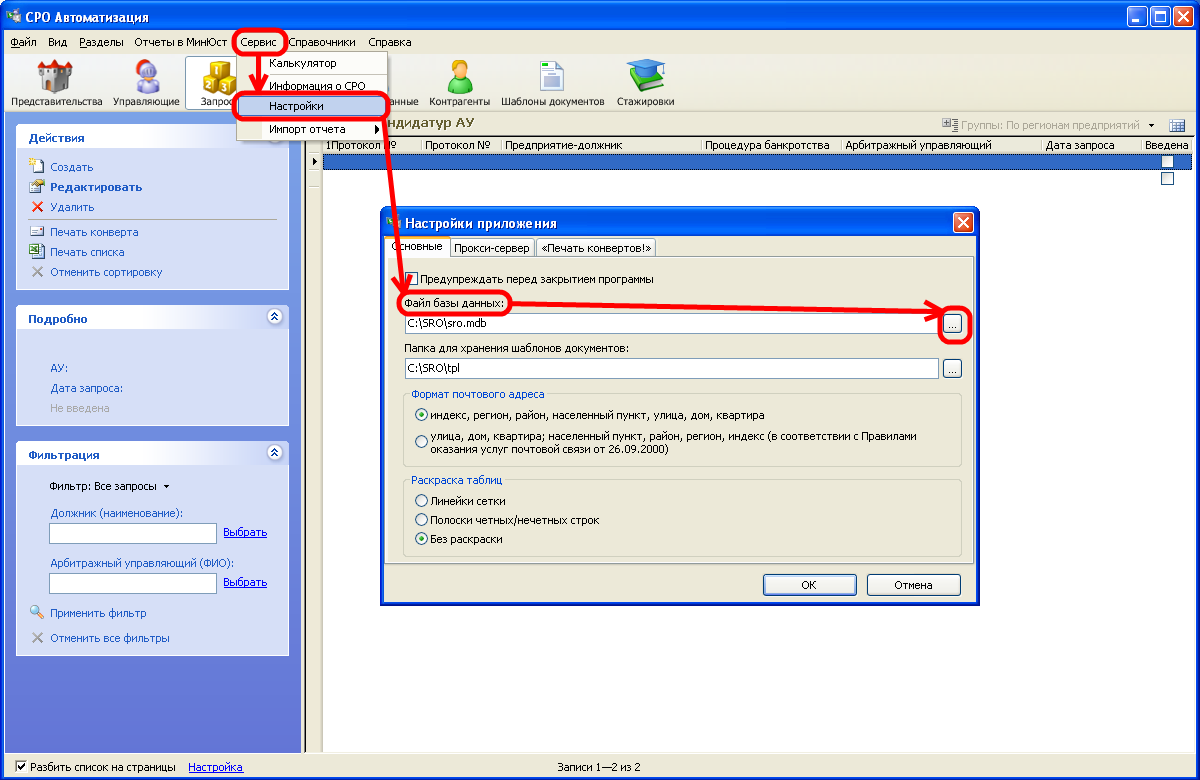Open the Справочники menu
The height and width of the screenshot is (780, 1200).
(322, 42)
